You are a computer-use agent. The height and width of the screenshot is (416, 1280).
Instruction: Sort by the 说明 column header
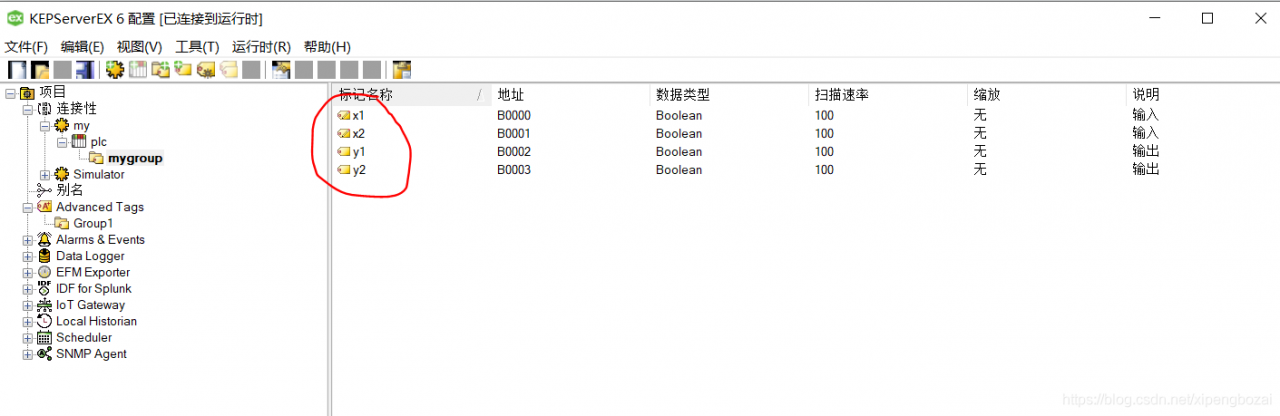pyautogui.click(x=1202, y=95)
